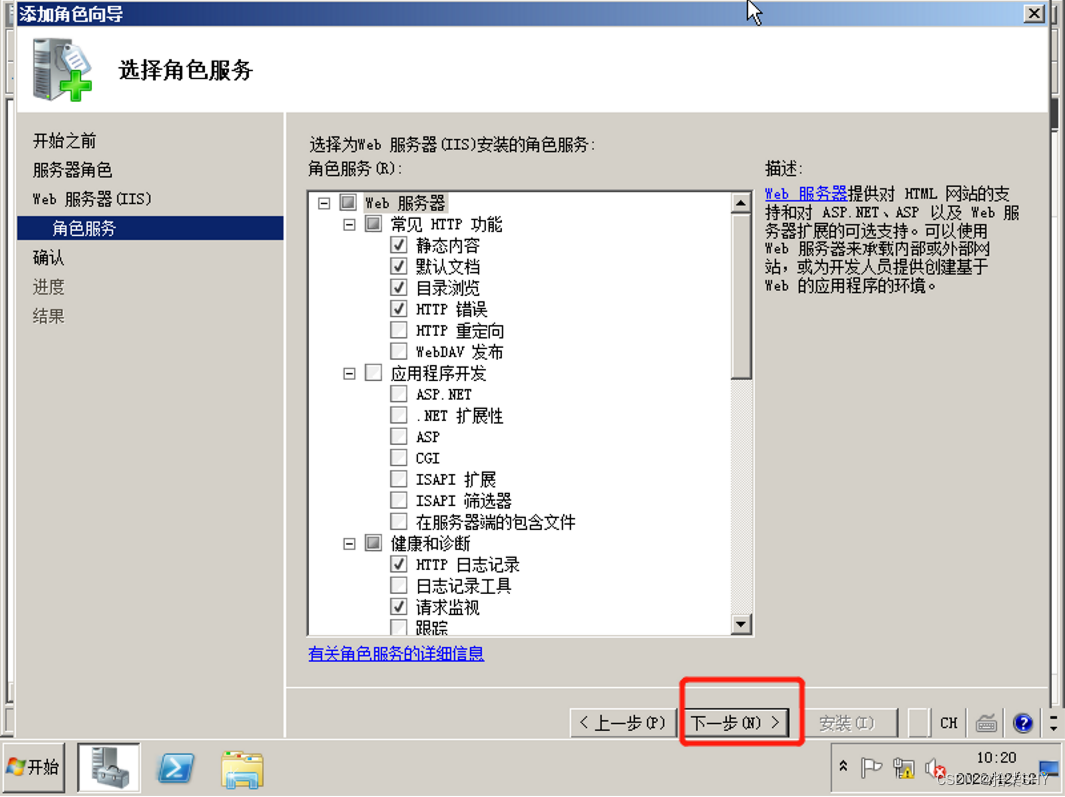The image size is (1065, 797).
Task: Open Server Manager from the taskbar
Action: [109, 768]
